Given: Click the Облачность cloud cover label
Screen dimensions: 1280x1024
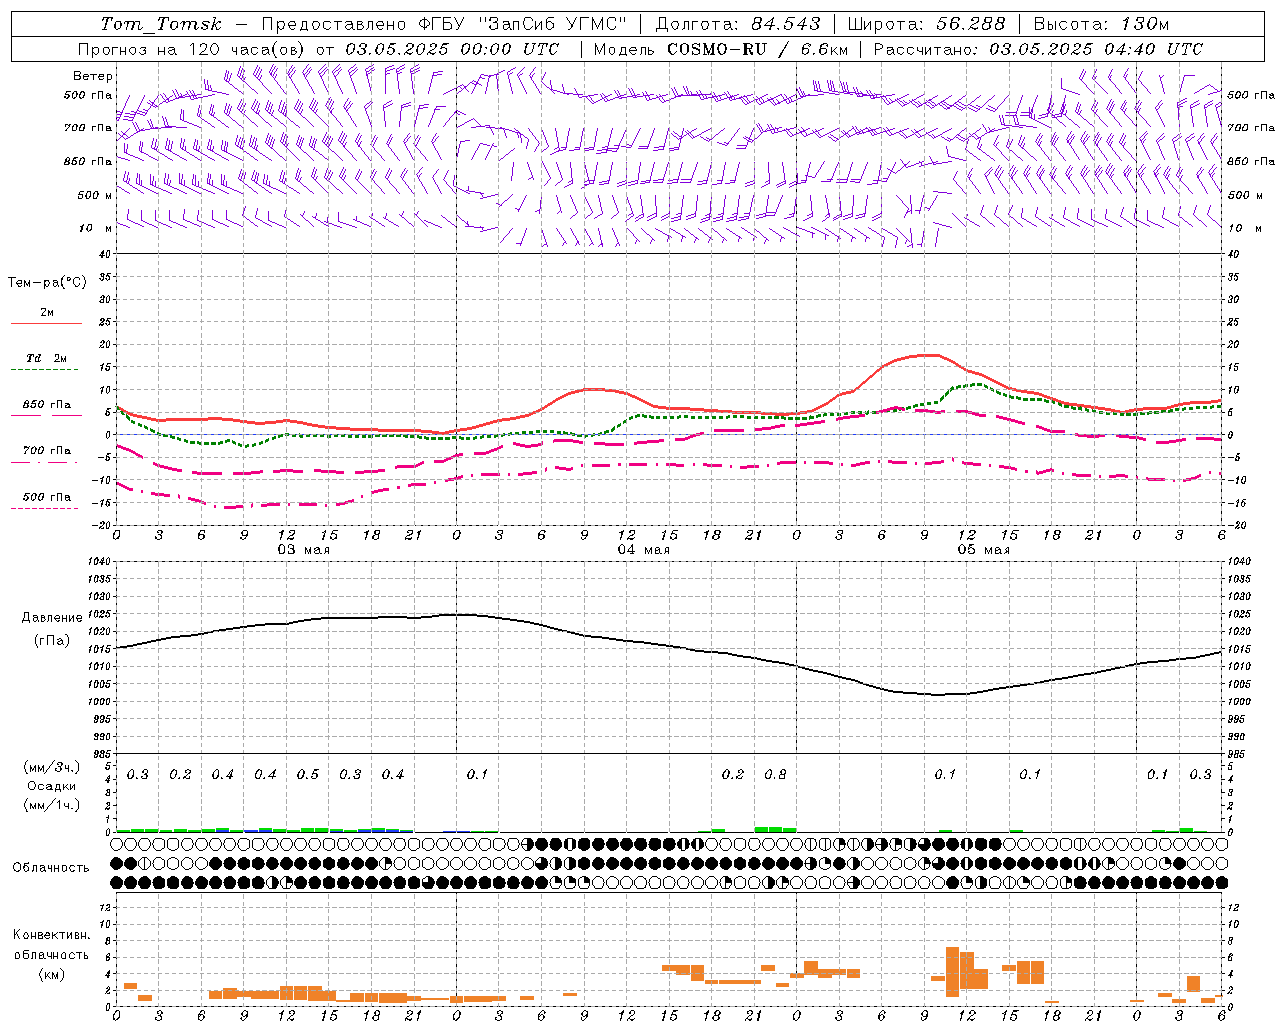Looking at the screenshot, I should [51, 868].
